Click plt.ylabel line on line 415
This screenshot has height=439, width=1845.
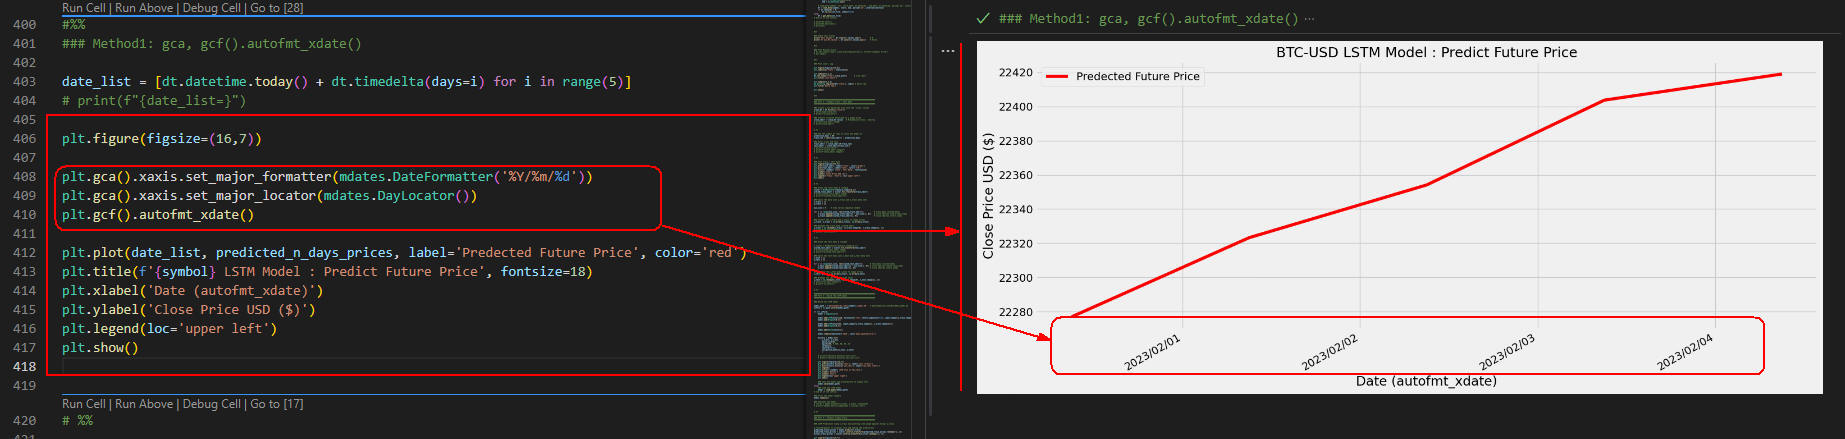(x=188, y=310)
